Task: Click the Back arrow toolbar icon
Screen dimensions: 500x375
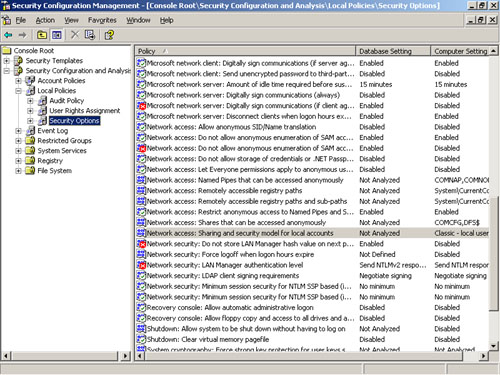Action: tap(8, 35)
